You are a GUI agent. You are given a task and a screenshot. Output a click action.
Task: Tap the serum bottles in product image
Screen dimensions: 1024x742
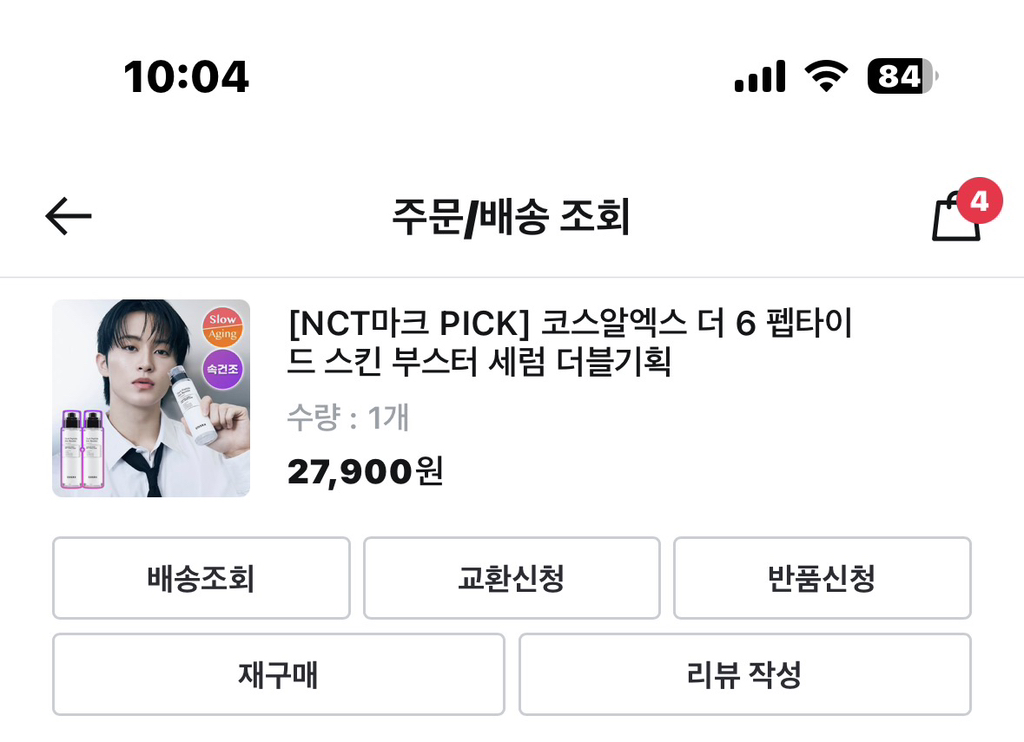coord(82,448)
